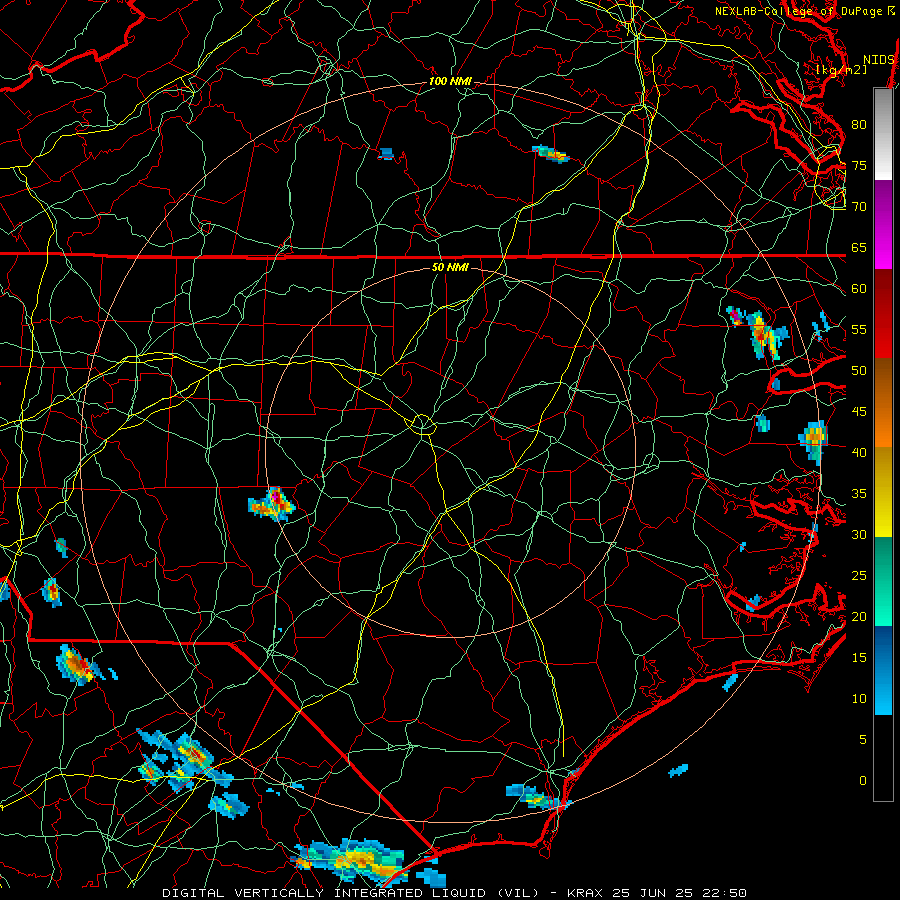Select the 75 value on the VIL scale

coord(859,165)
